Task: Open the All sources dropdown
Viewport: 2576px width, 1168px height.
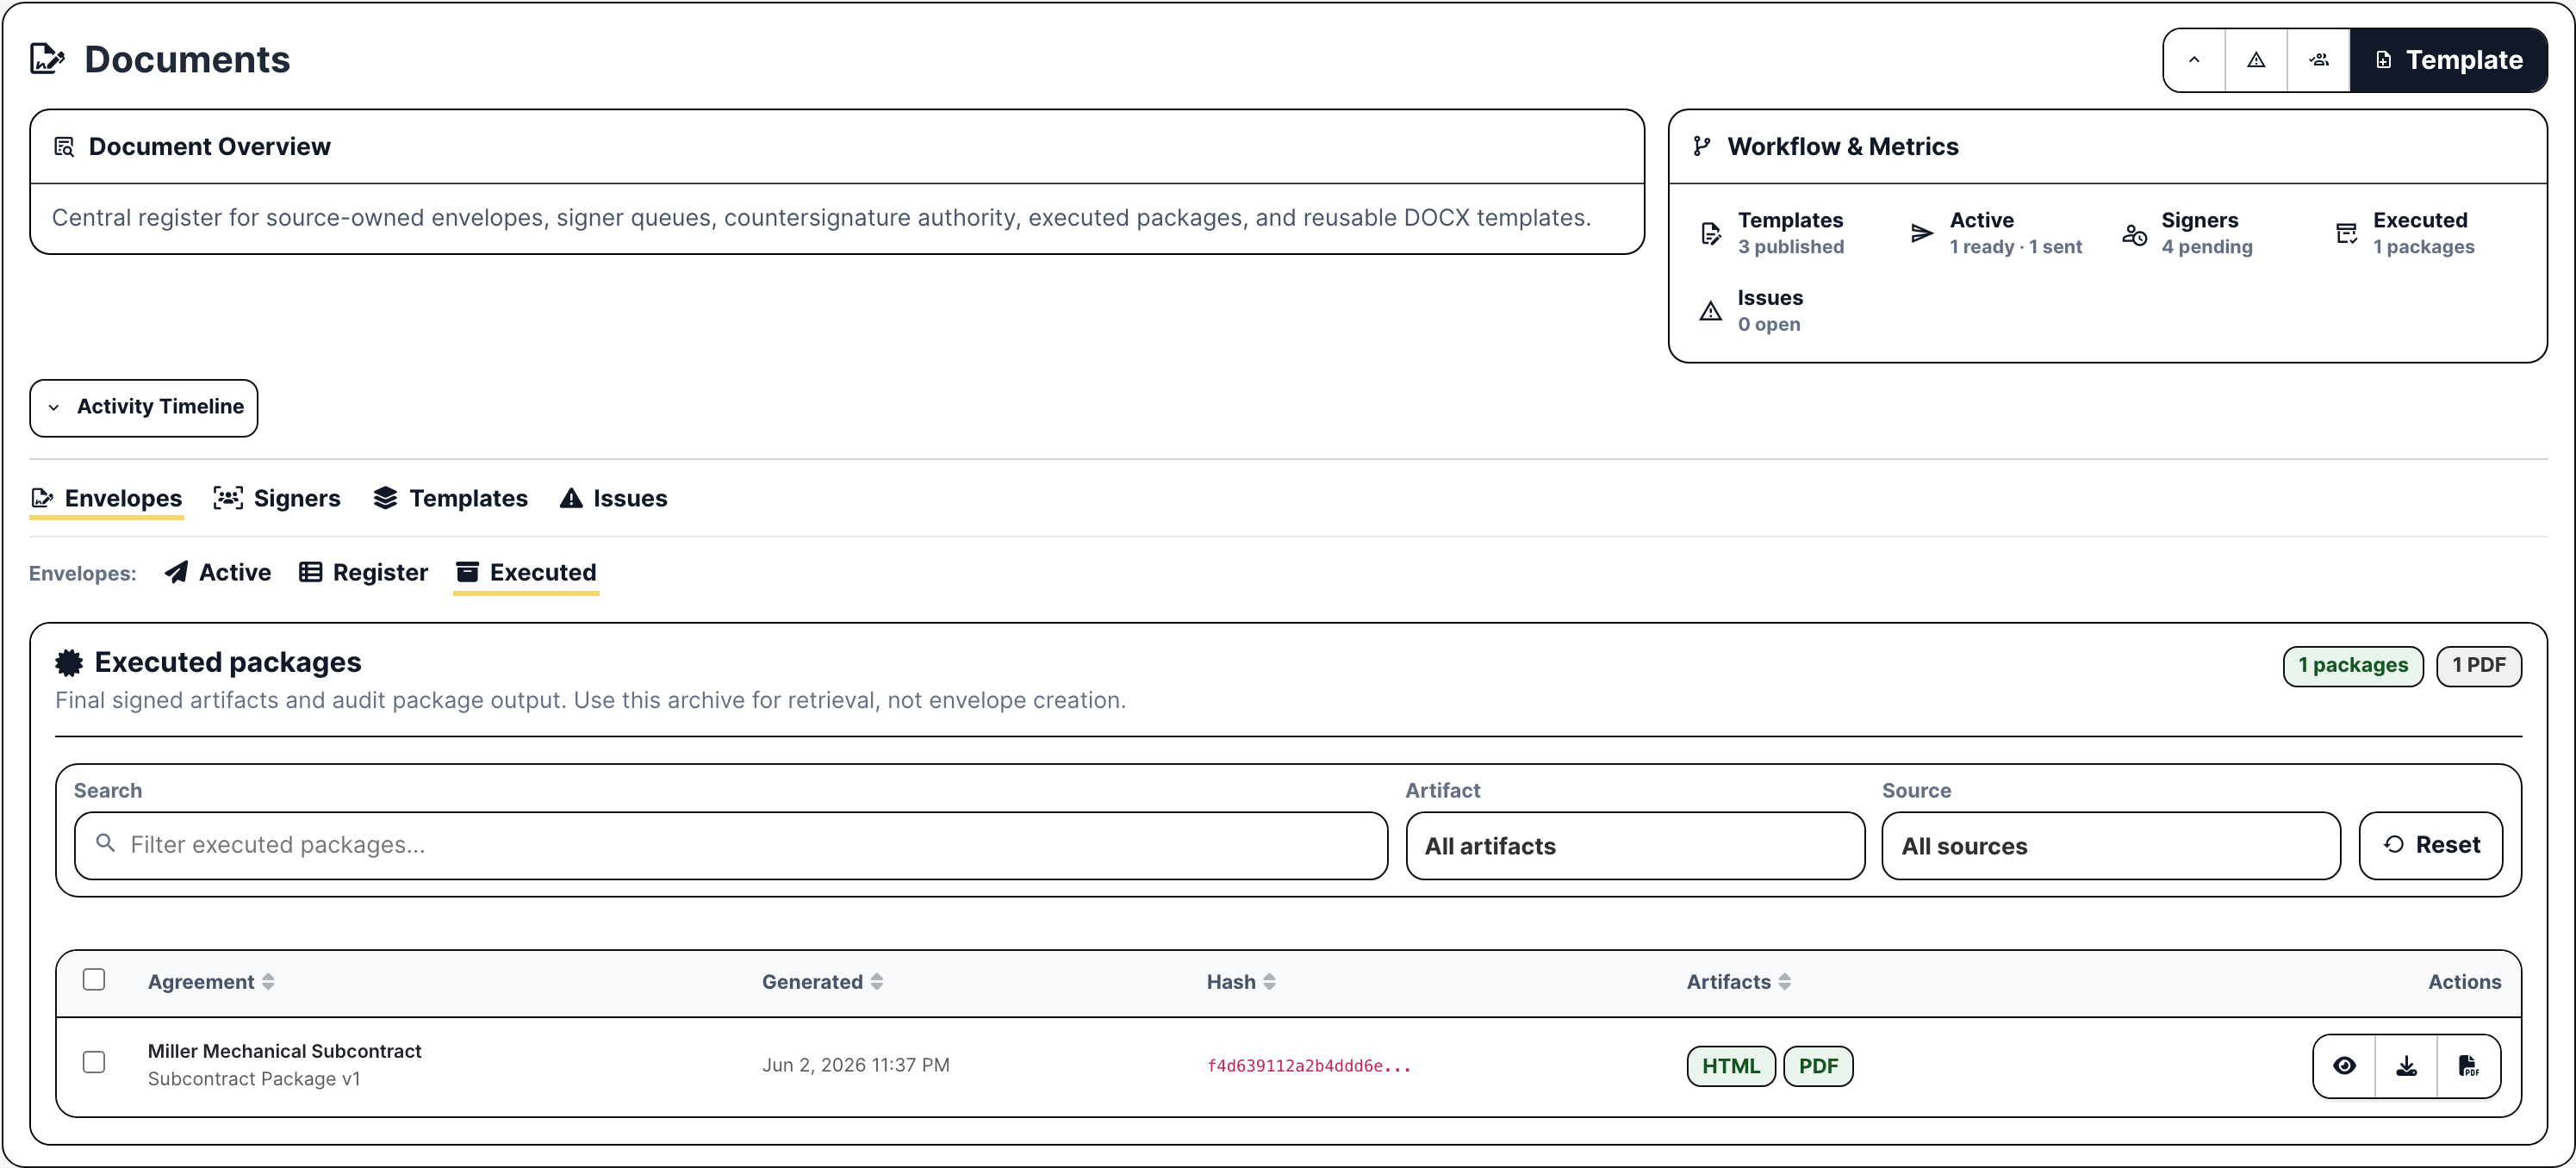Action: (2110, 846)
